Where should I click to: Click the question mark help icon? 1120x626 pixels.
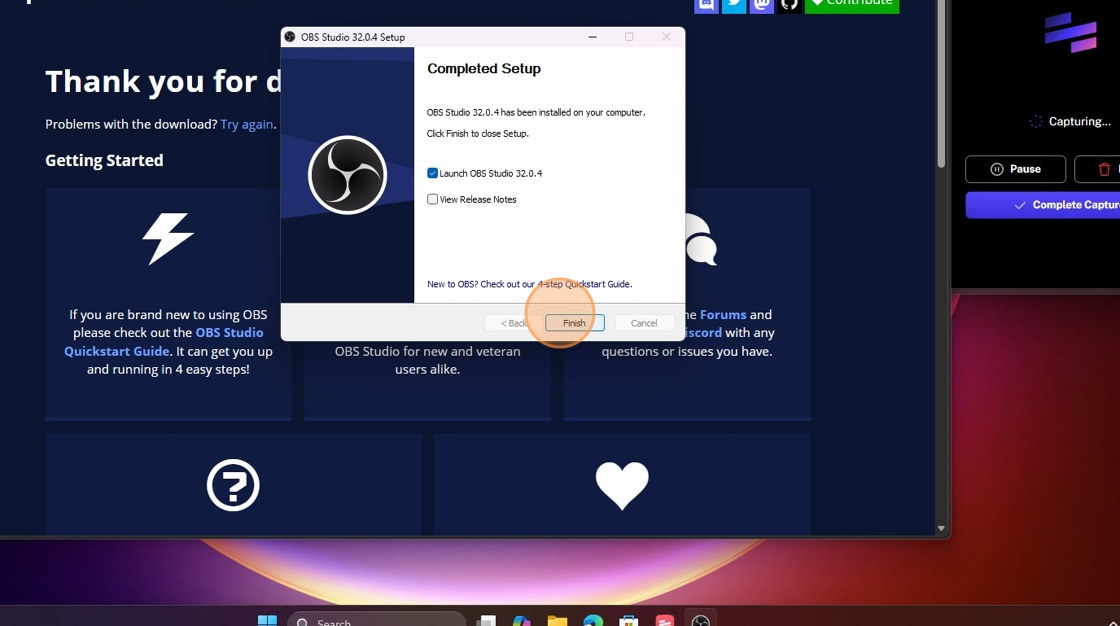(x=233, y=485)
